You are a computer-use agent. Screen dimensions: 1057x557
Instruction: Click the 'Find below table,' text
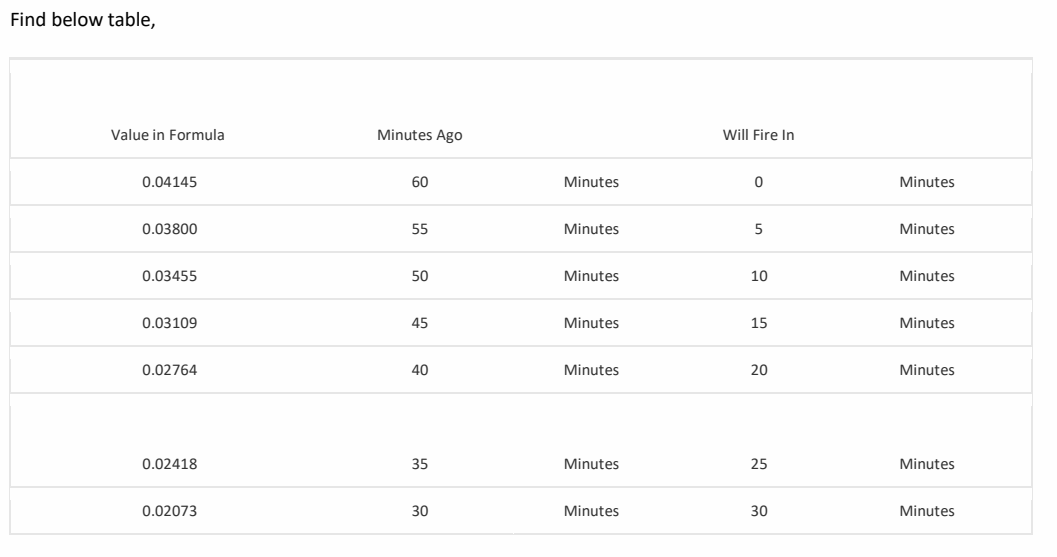pyautogui.click(x=83, y=20)
